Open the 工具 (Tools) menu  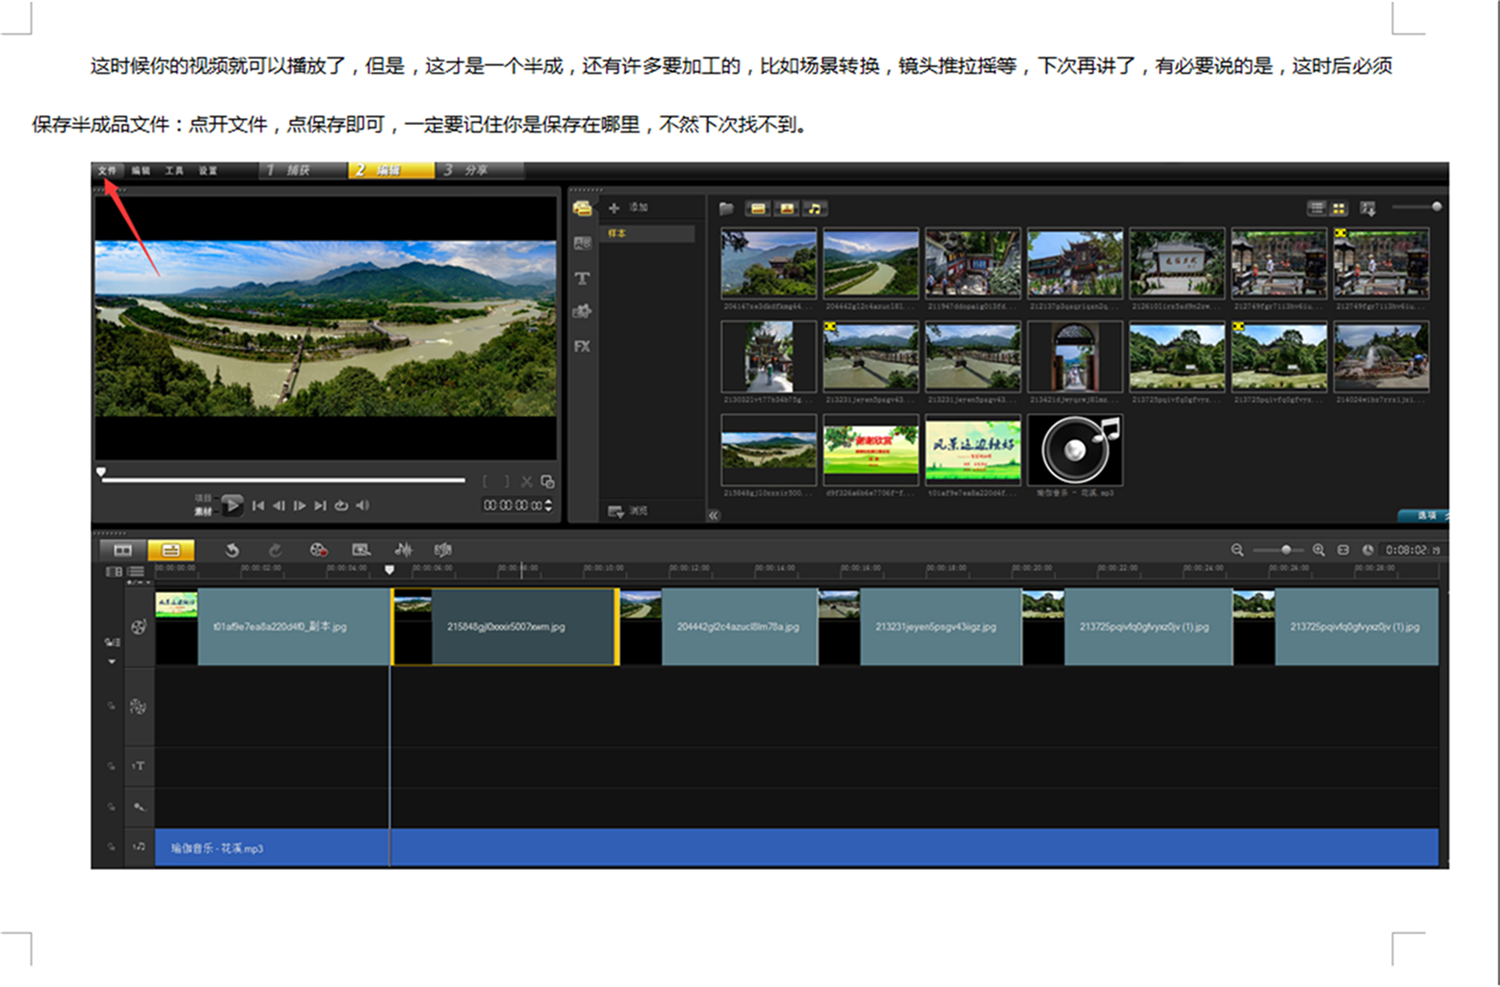[174, 171]
